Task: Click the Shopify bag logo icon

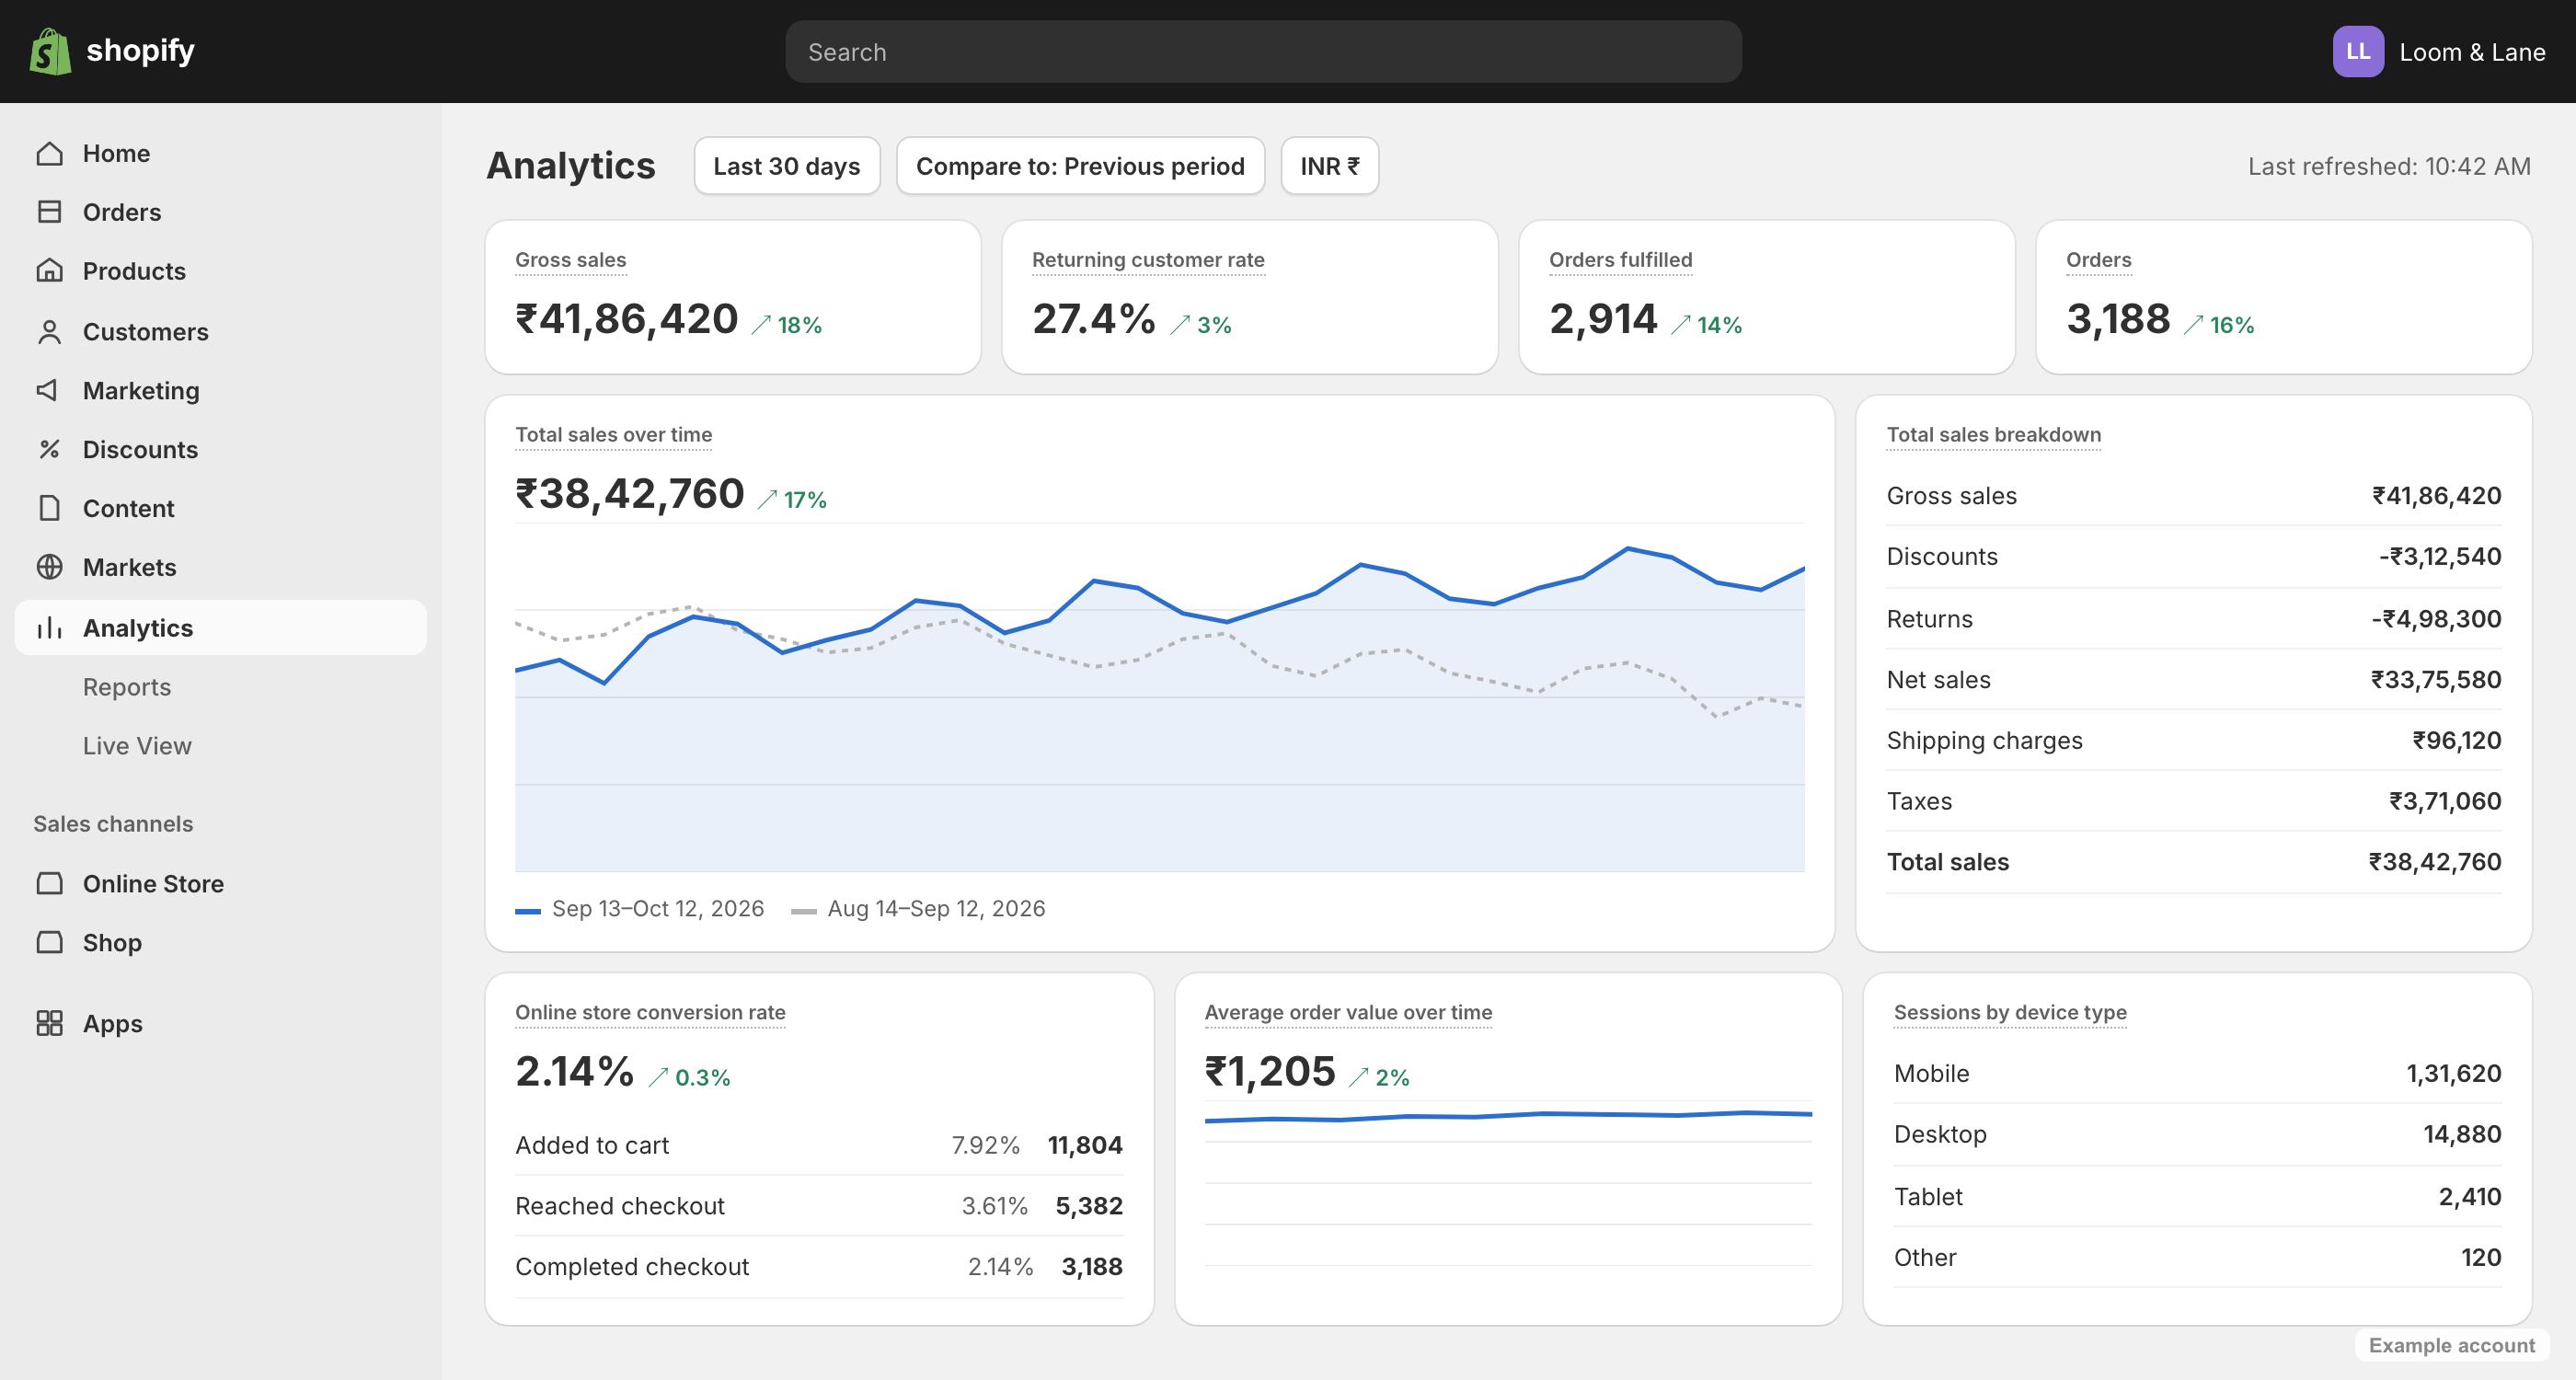Action: (50, 51)
